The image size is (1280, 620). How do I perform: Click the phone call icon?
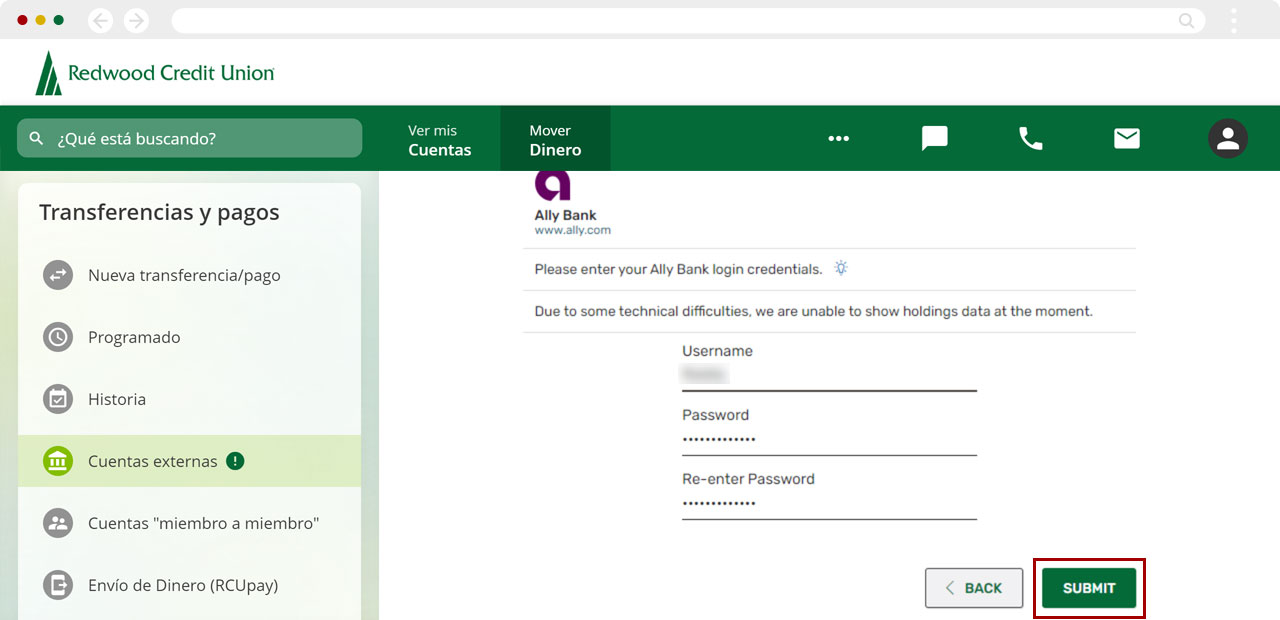[1030, 138]
